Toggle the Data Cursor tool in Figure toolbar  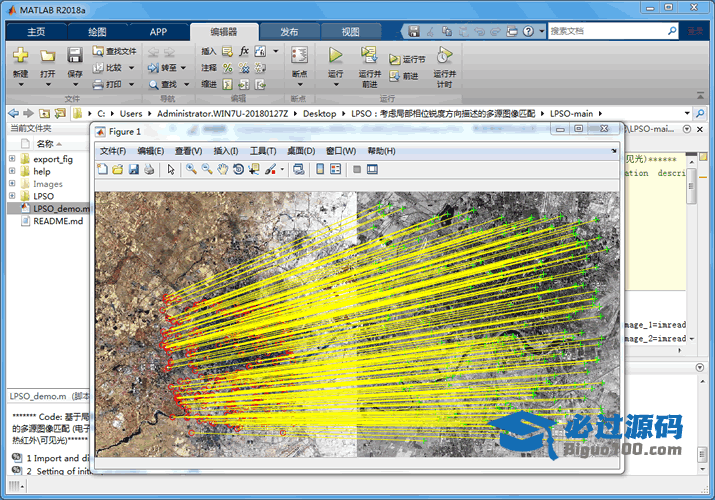(254, 170)
